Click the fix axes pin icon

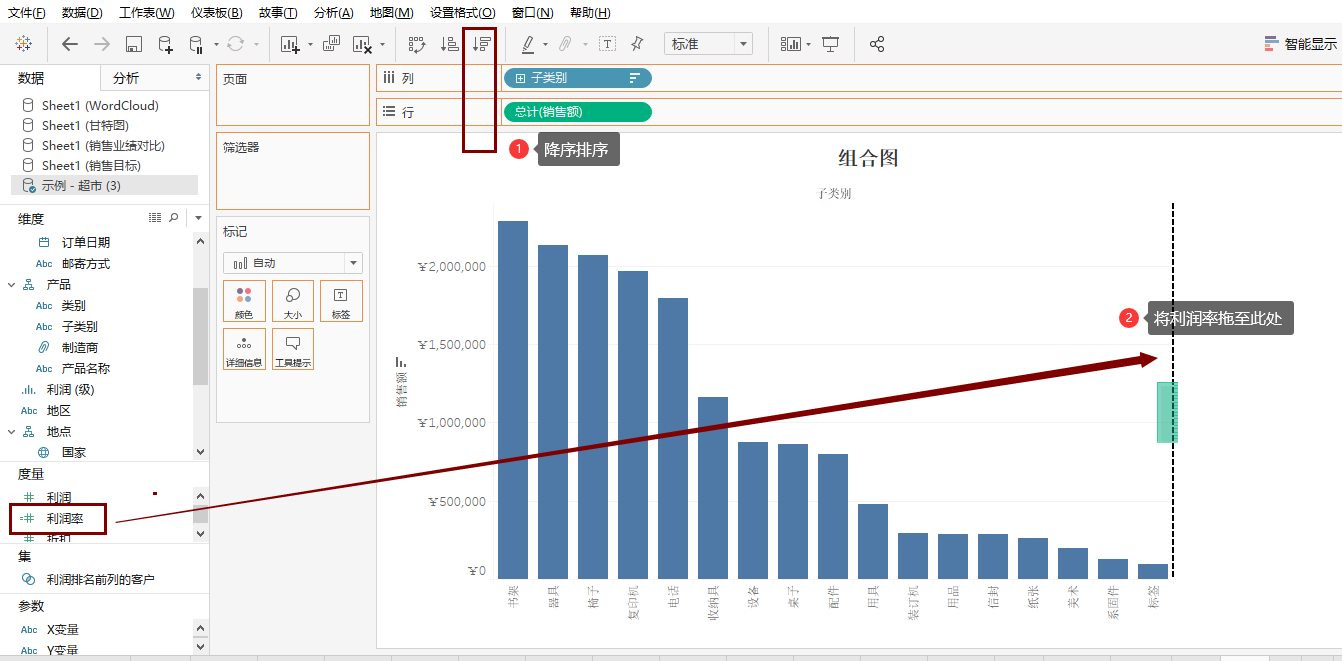coord(637,44)
